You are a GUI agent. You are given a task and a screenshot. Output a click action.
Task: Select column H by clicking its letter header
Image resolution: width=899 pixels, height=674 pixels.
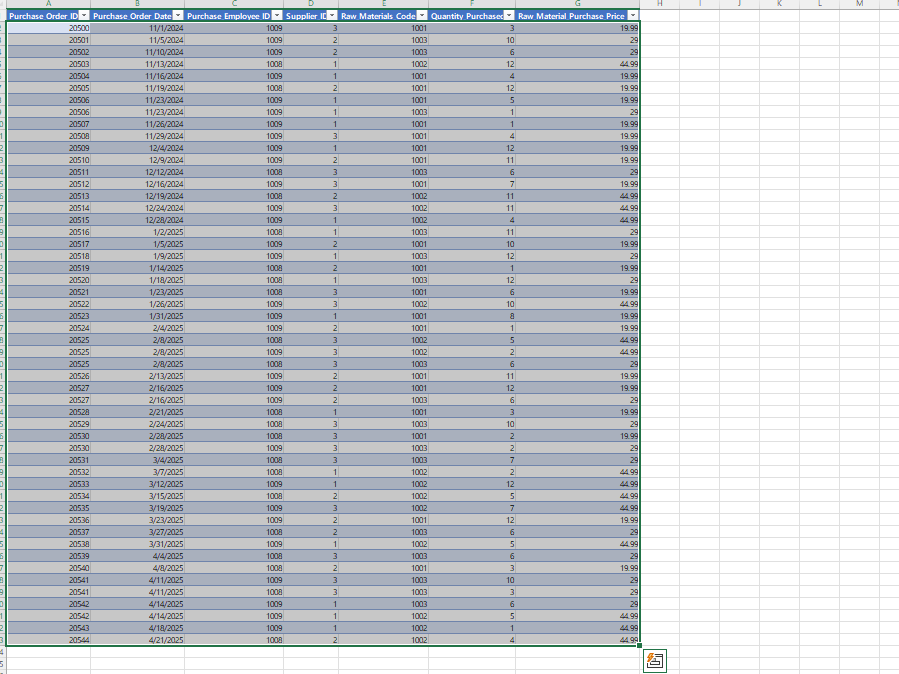[660, 5]
